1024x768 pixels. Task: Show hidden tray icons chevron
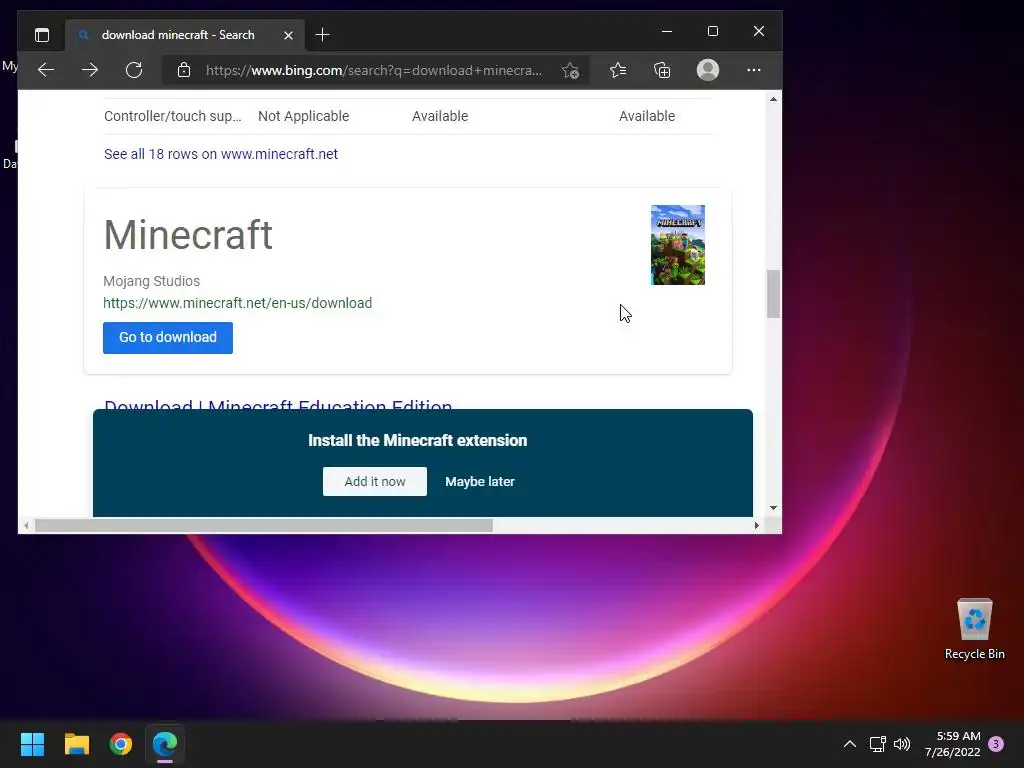coord(850,744)
